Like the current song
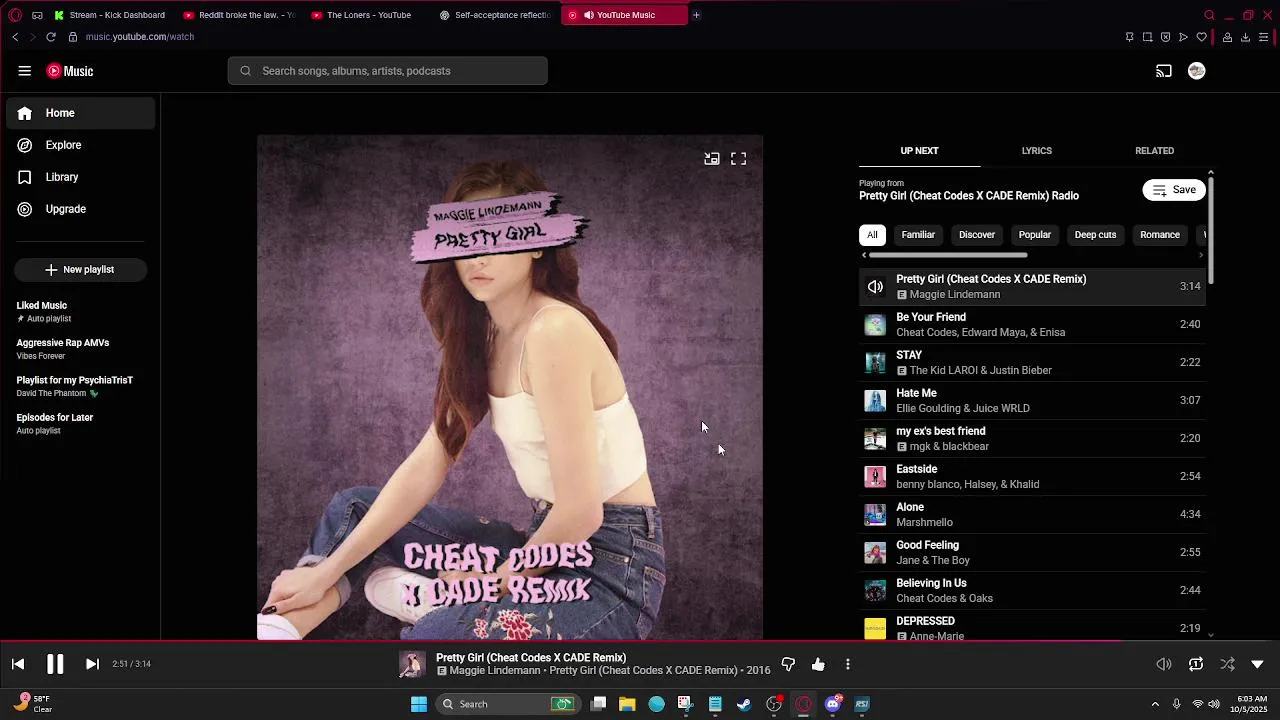This screenshot has height=720, width=1280. tap(818, 664)
